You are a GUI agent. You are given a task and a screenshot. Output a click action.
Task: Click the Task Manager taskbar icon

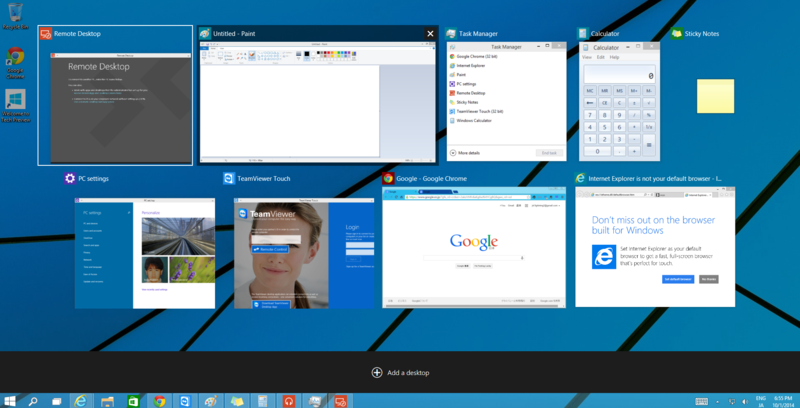point(315,401)
